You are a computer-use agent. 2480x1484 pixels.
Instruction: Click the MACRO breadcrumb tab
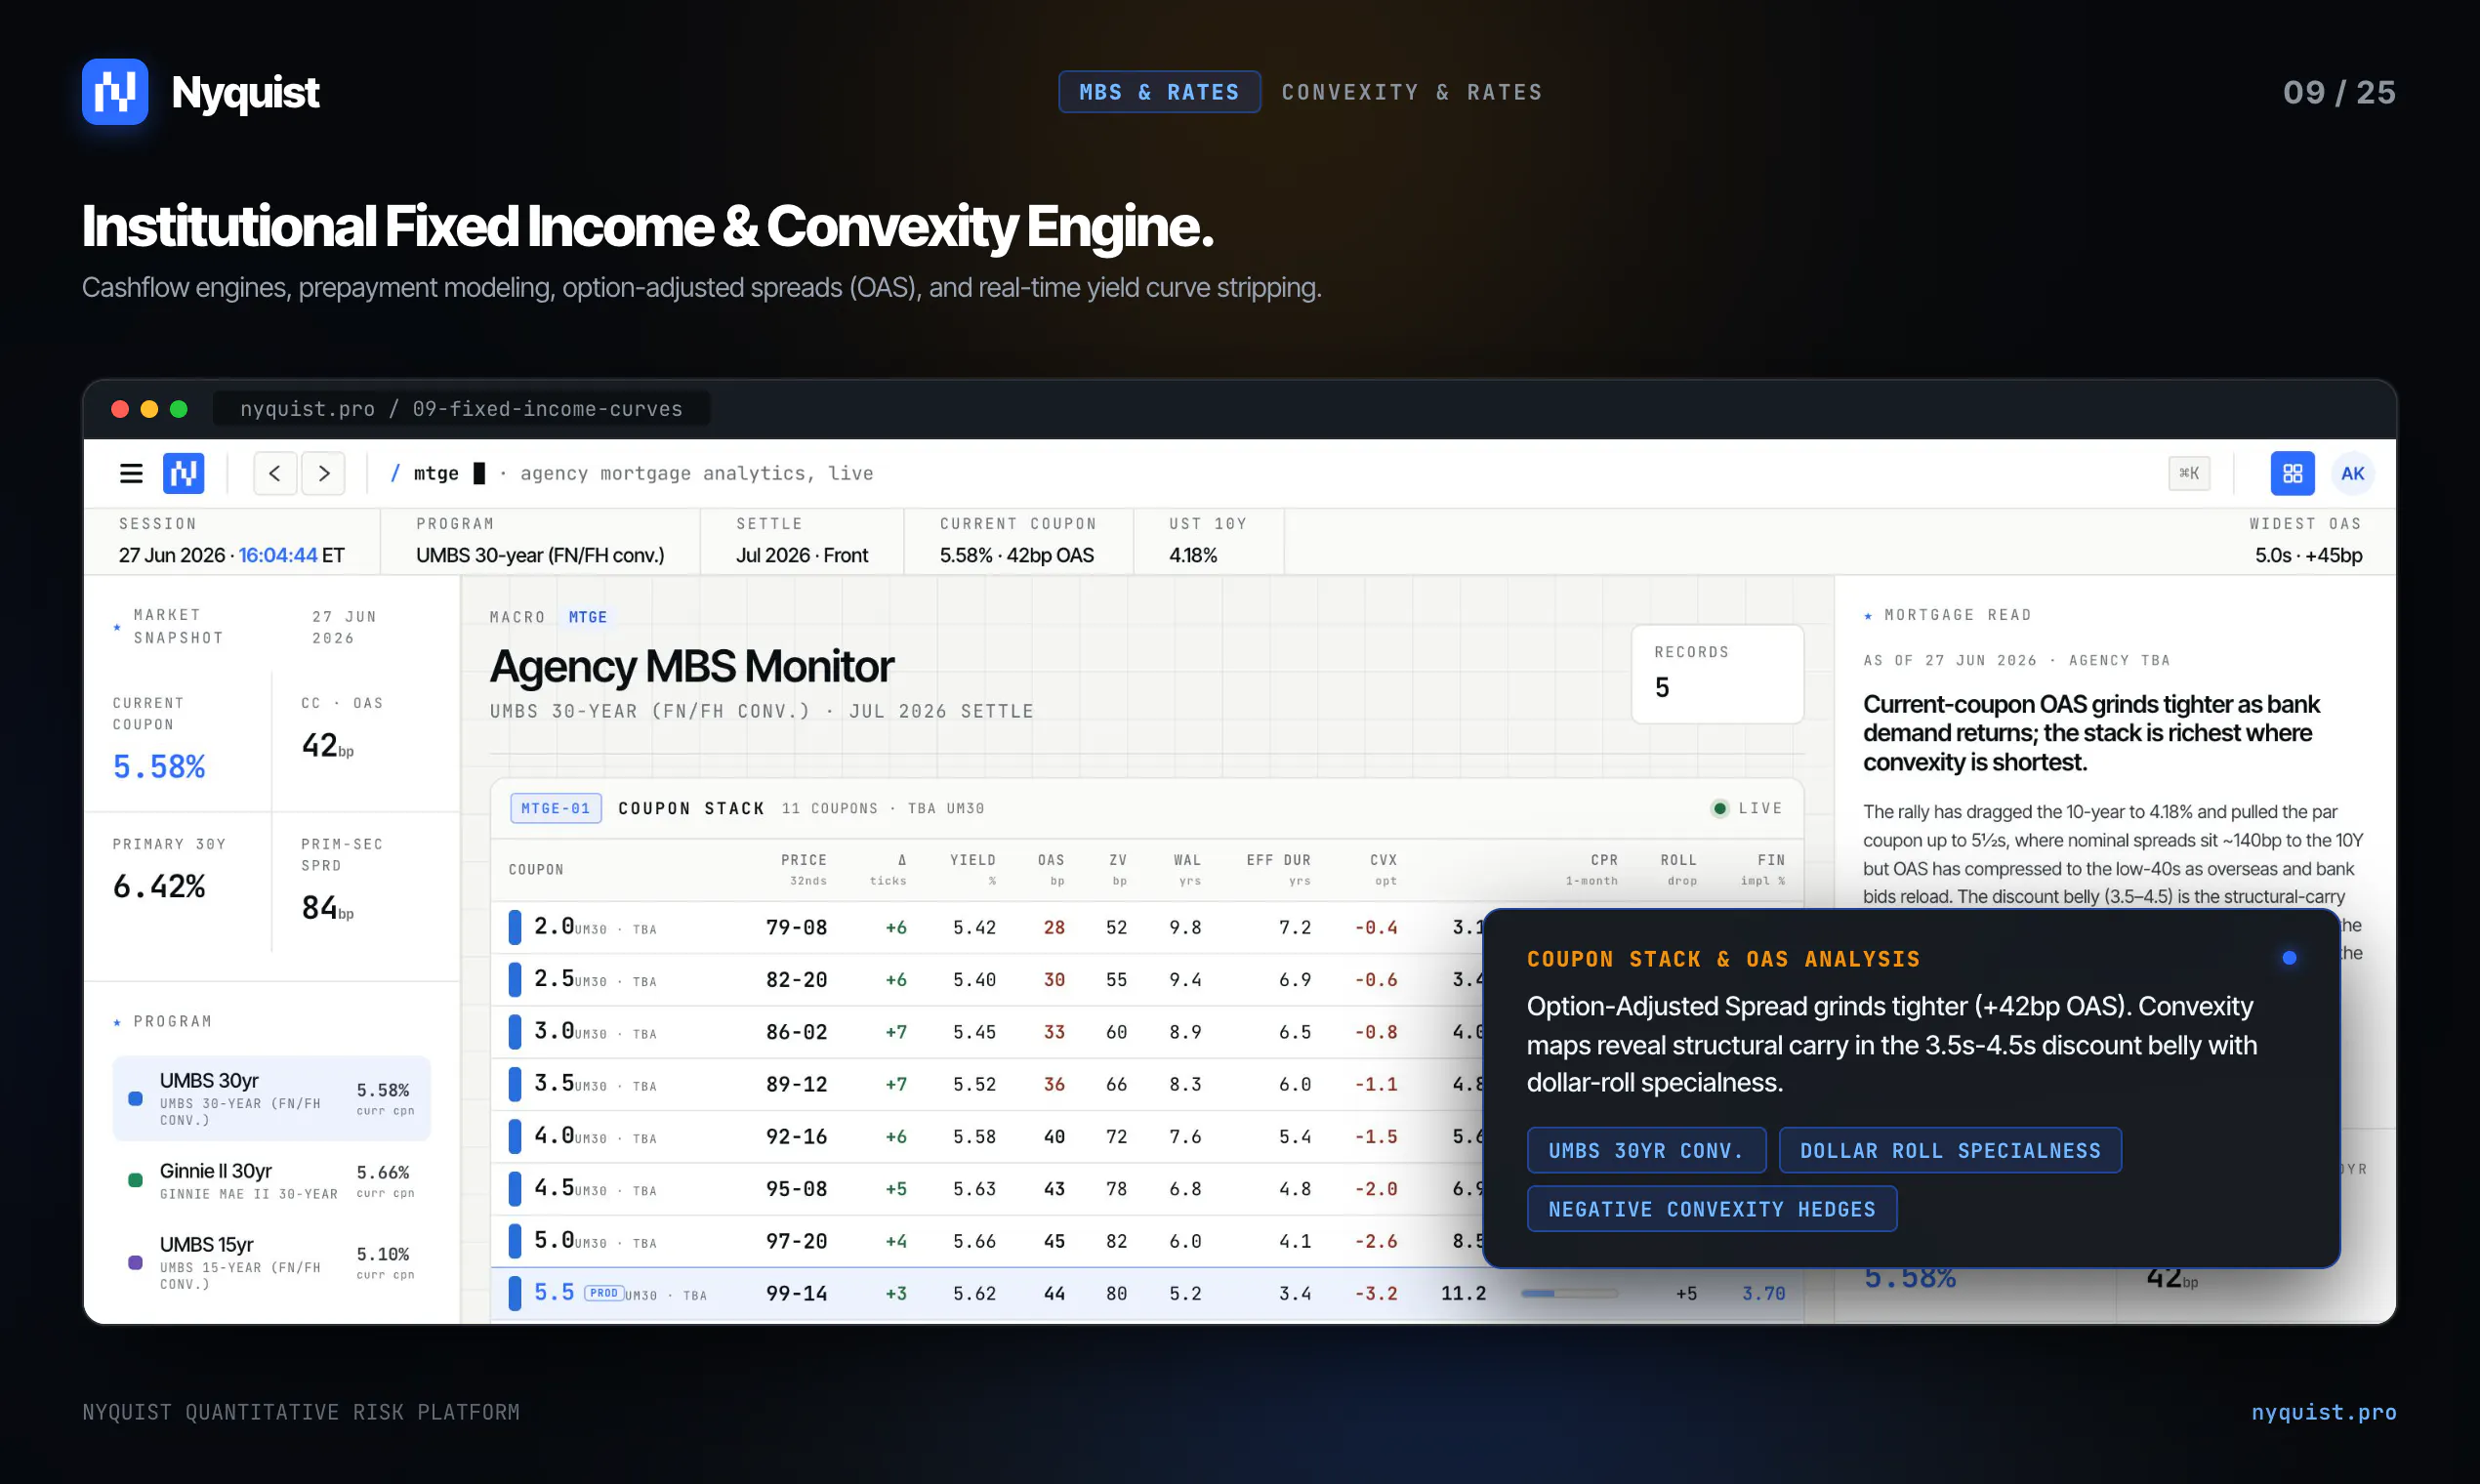pos(517,617)
